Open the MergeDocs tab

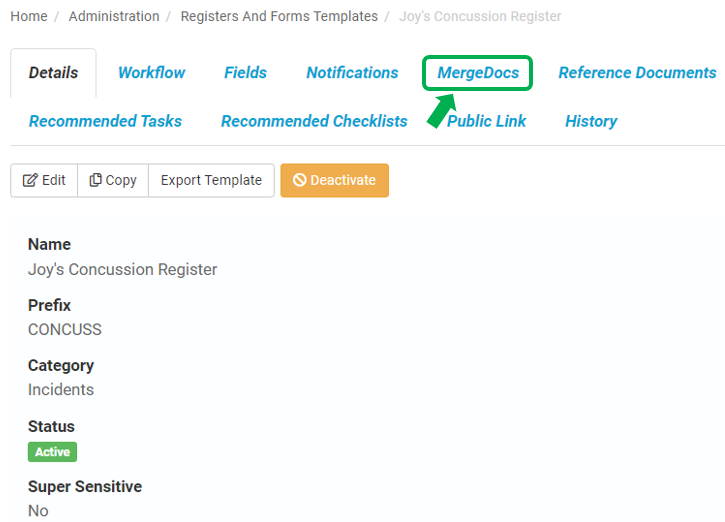pyautogui.click(x=478, y=73)
